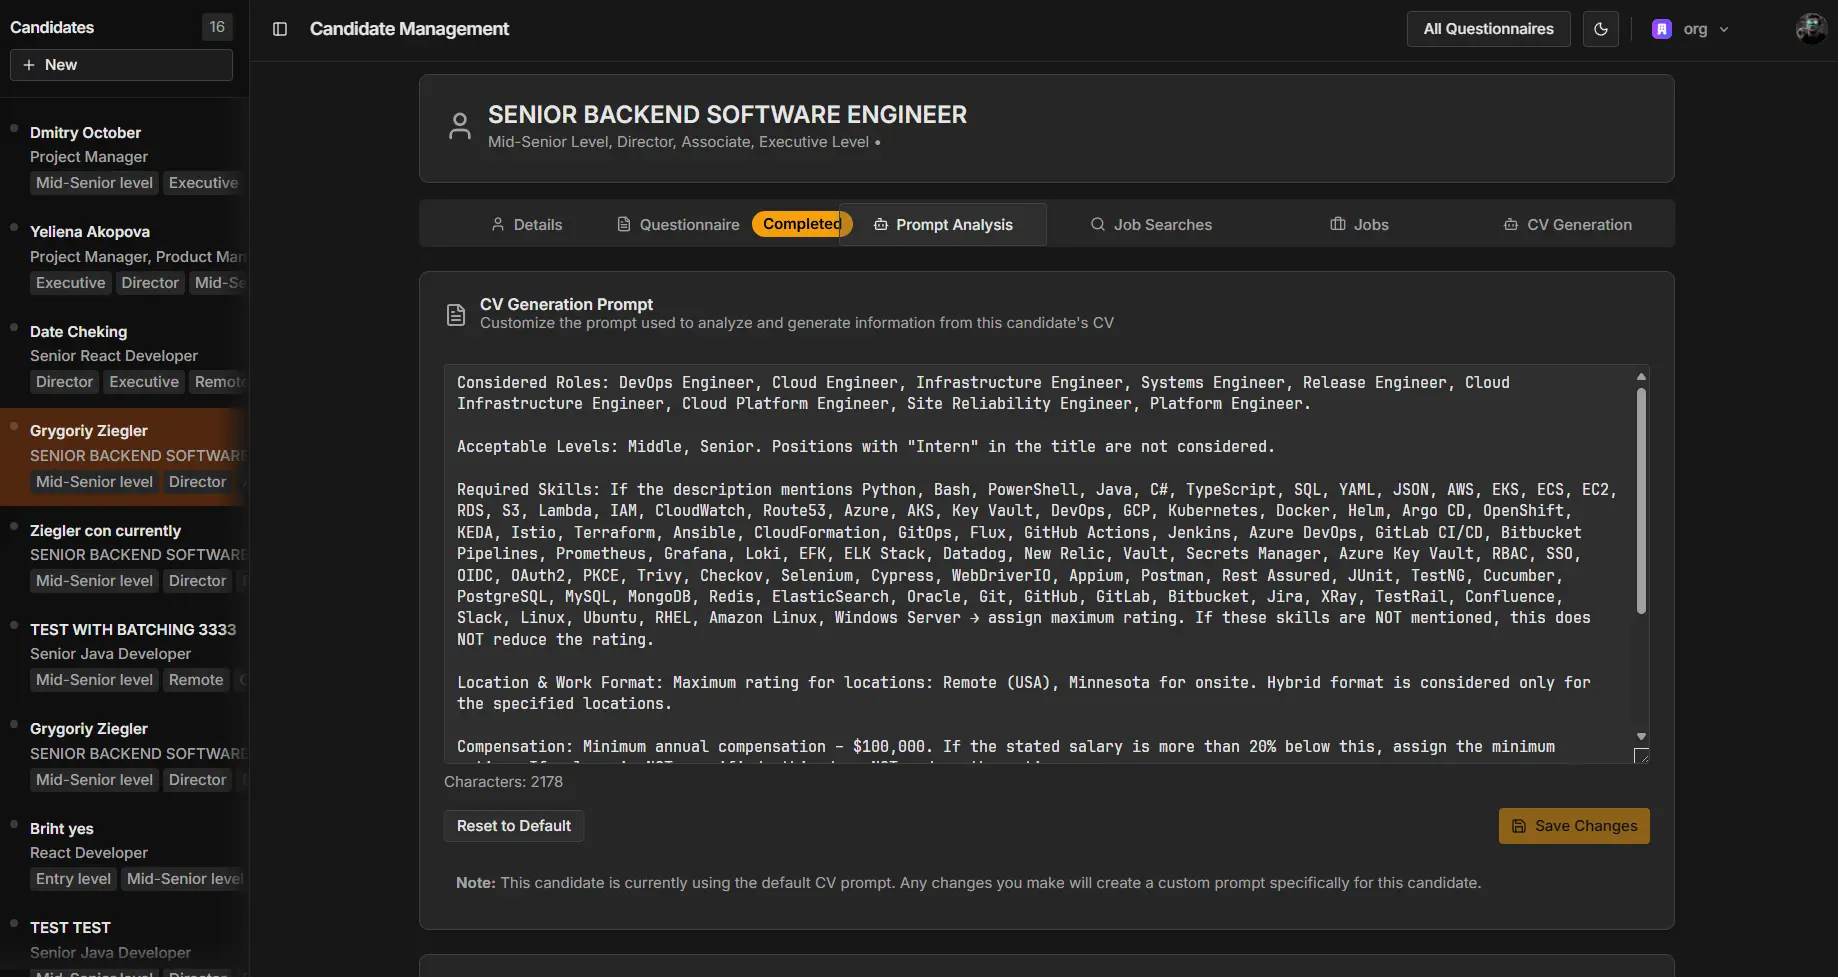This screenshot has width=1838, height=977.
Task: Click the user avatar in top-right
Action: [1811, 29]
